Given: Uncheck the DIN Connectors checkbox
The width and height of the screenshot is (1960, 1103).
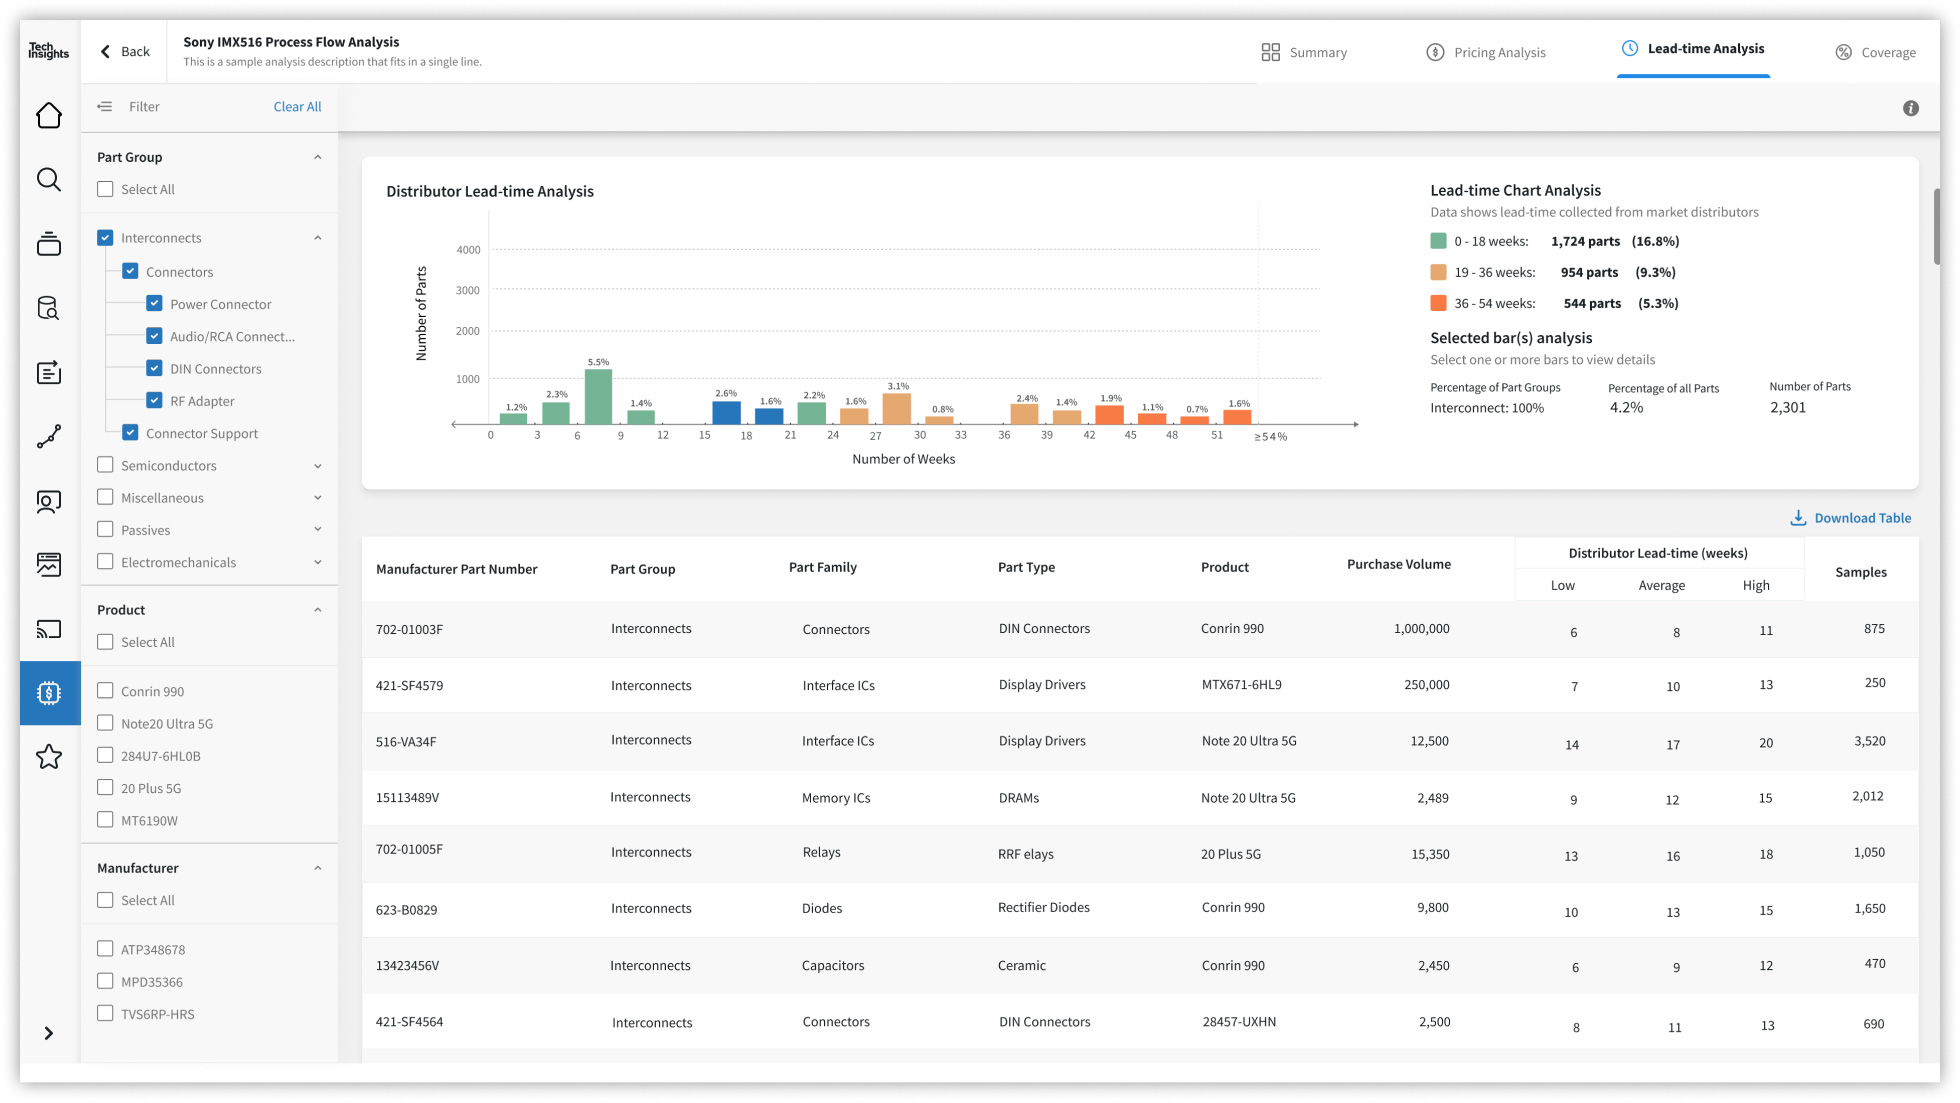Looking at the screenshot, I should click(x=154, y=368).
